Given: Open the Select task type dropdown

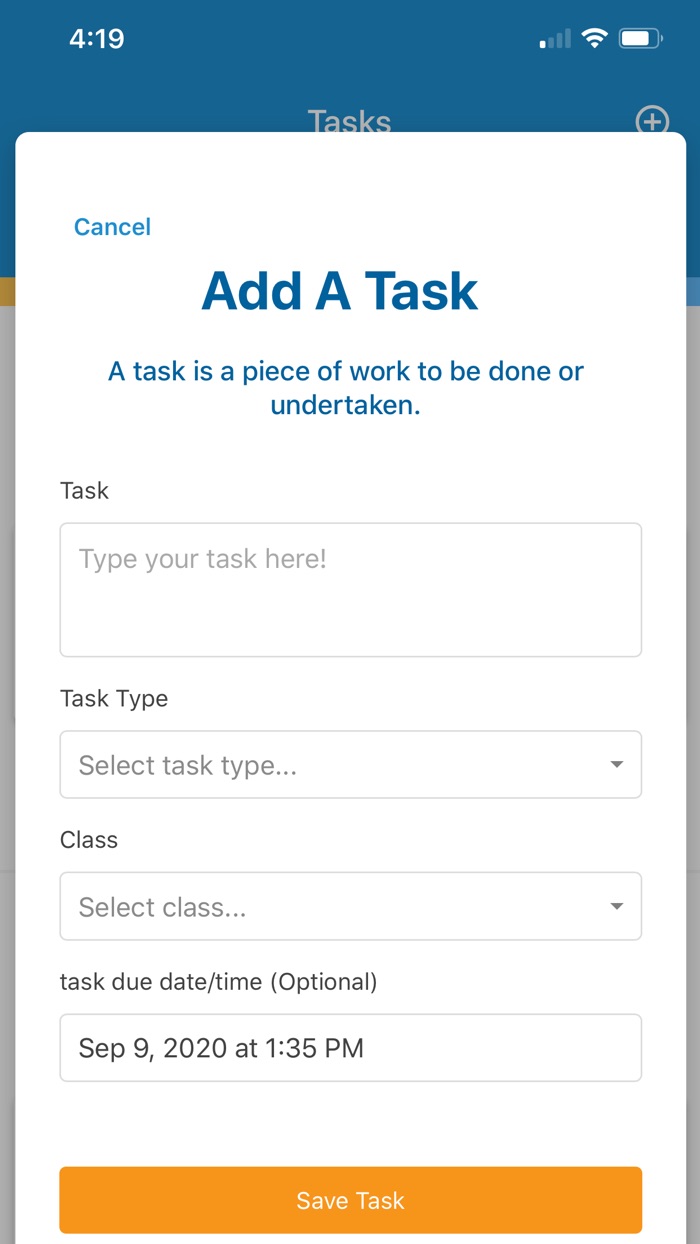Looking at the screenshot, I should [x=330, y=765].
